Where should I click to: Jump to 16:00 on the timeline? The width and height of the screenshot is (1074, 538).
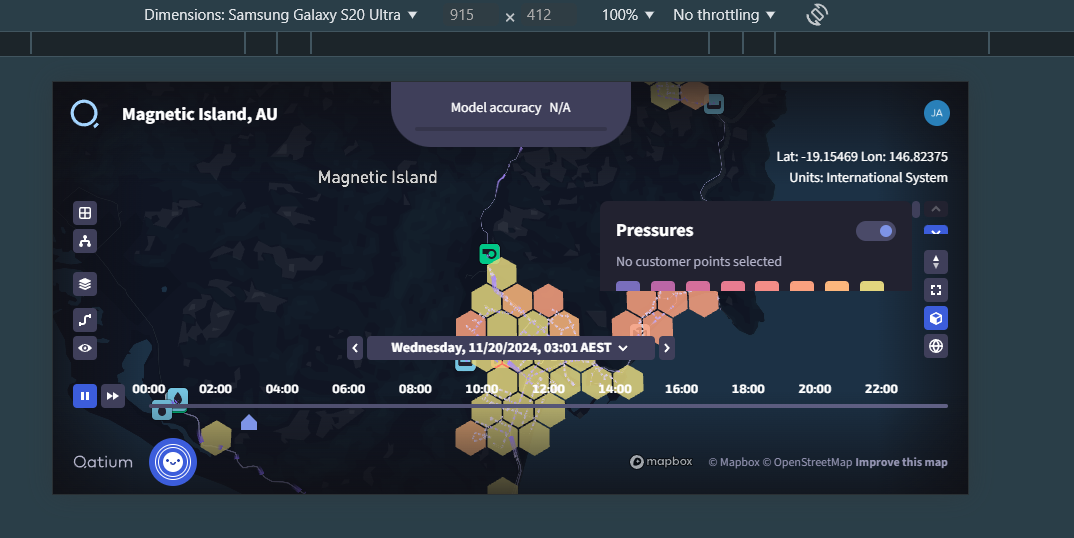pyautogui.click(x=682, y=389)
